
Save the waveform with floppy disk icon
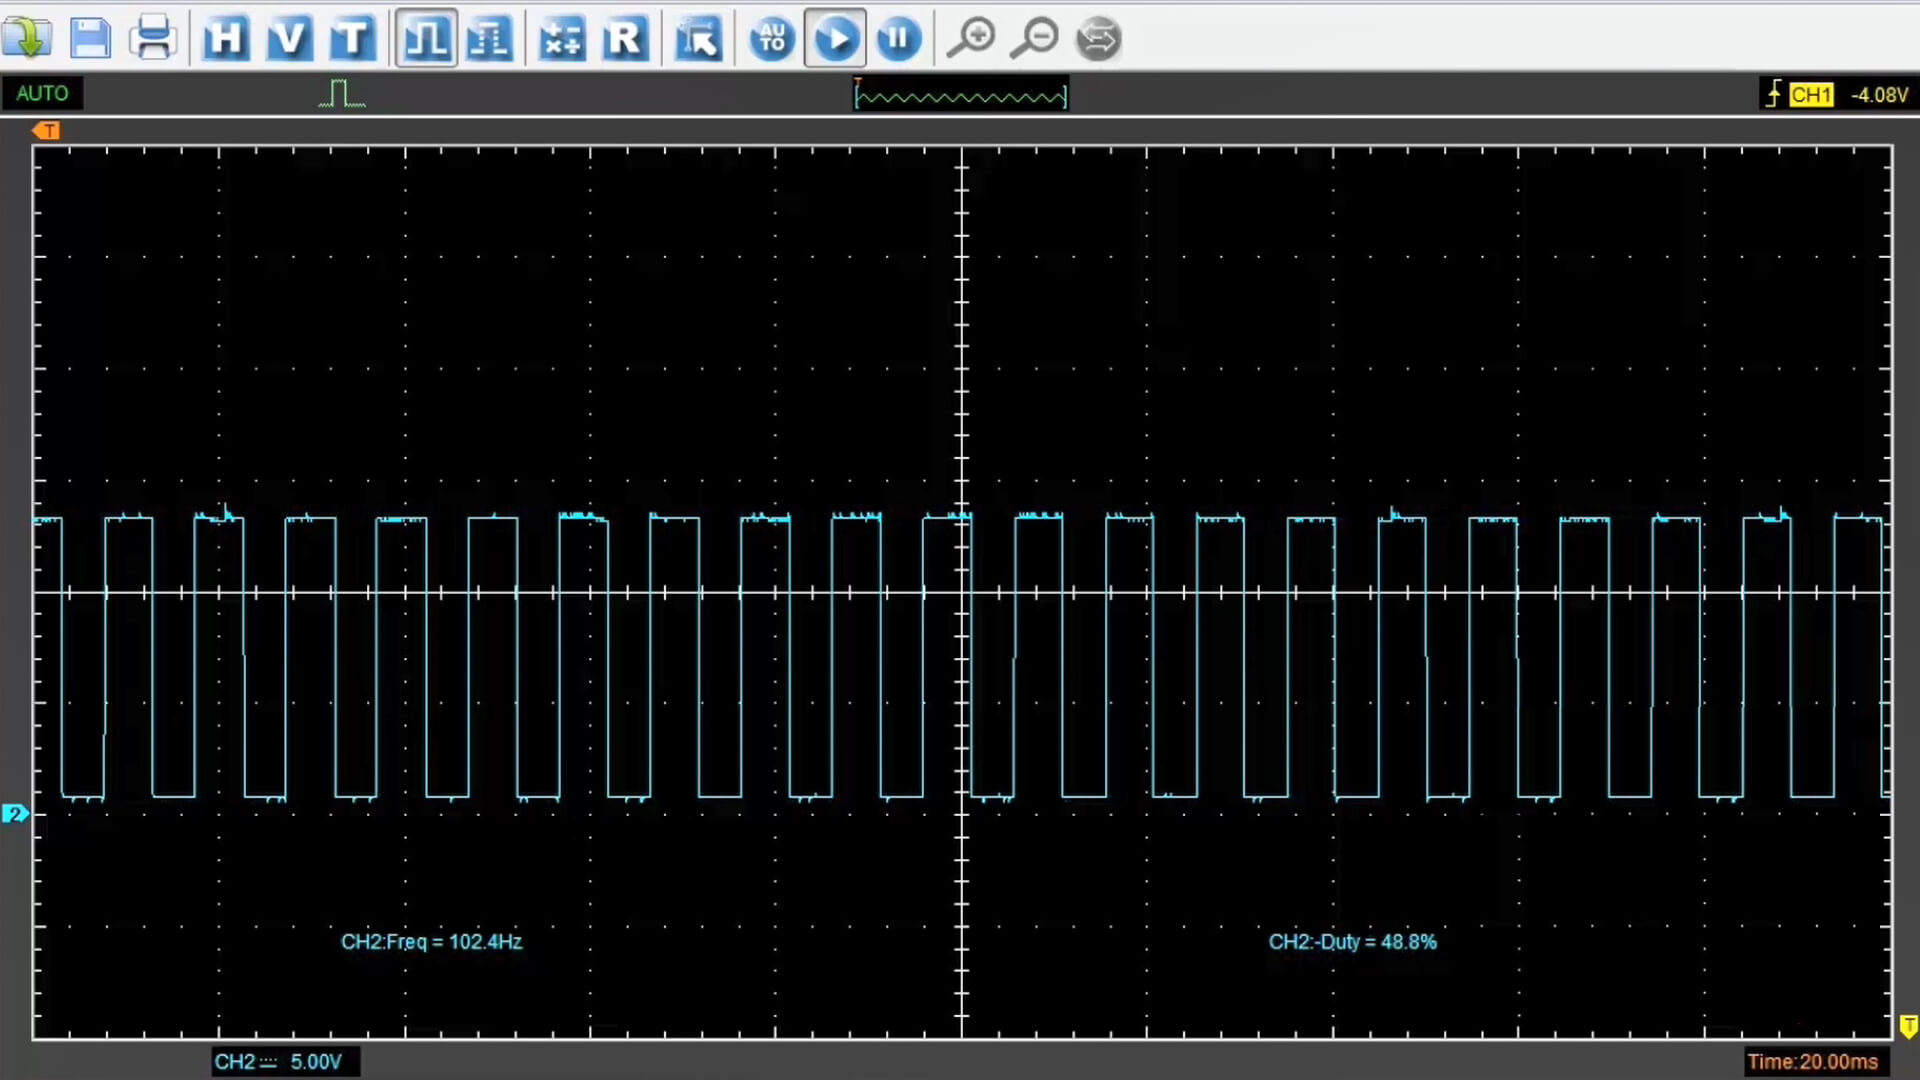pyautogui.click(x=90, y=38)
